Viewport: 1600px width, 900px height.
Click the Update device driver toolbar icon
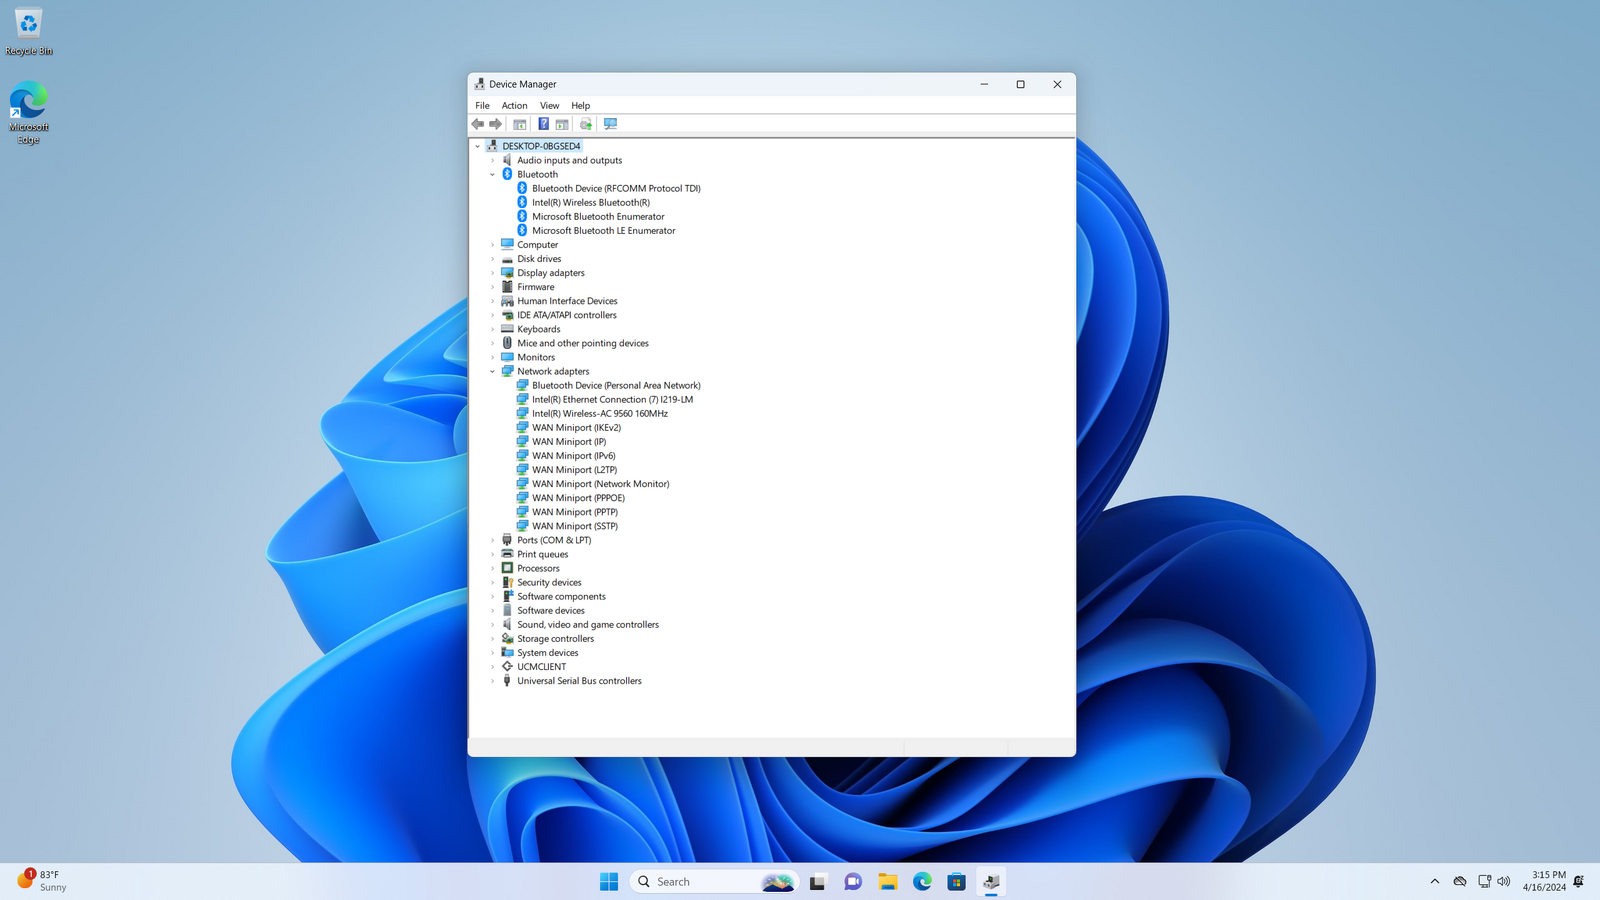(586, 124)
